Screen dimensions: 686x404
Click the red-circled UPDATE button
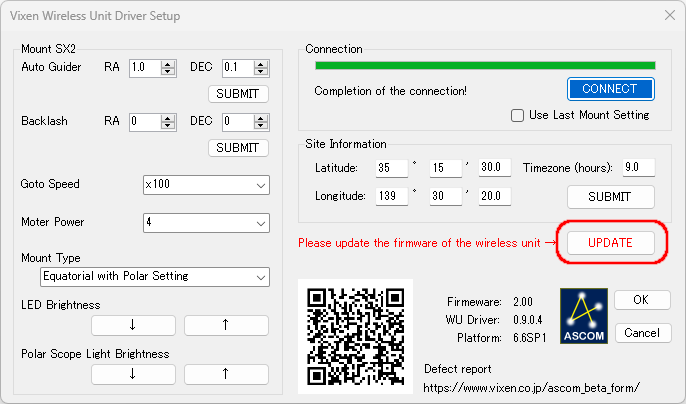(609, 243)
